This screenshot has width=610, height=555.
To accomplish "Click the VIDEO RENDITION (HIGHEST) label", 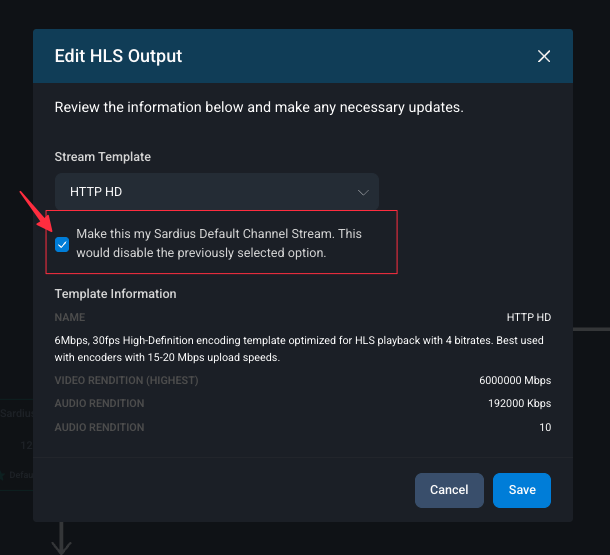I will 126,380.
